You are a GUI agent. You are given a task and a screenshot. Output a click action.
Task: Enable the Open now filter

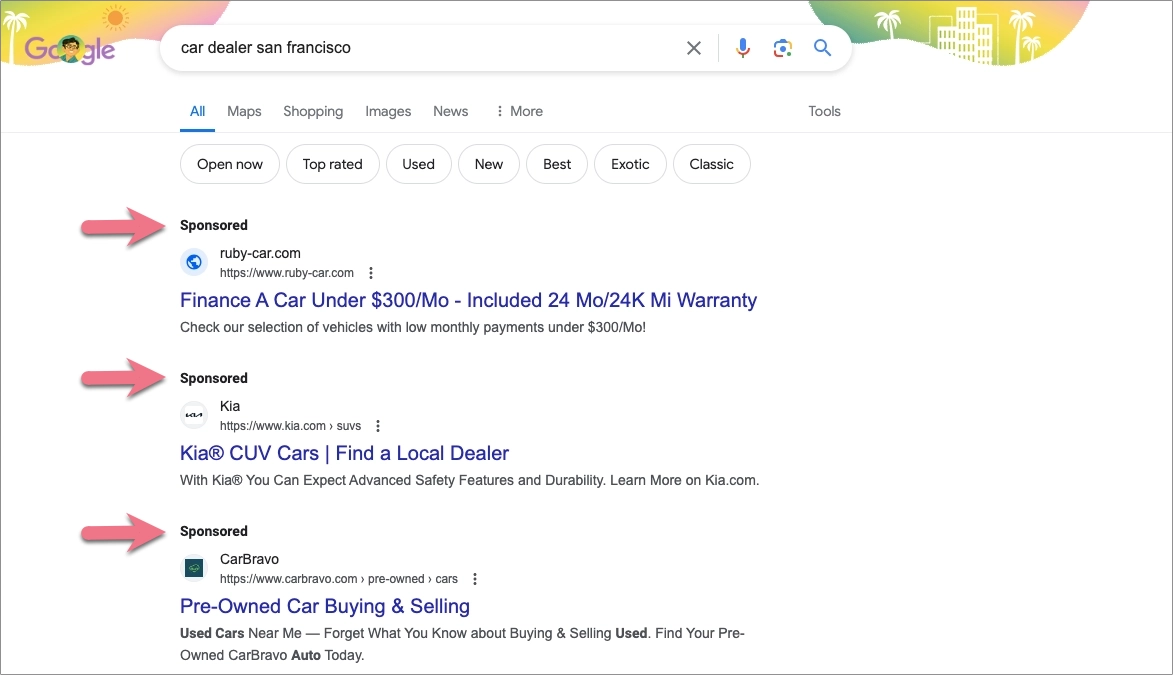(229, 164)
